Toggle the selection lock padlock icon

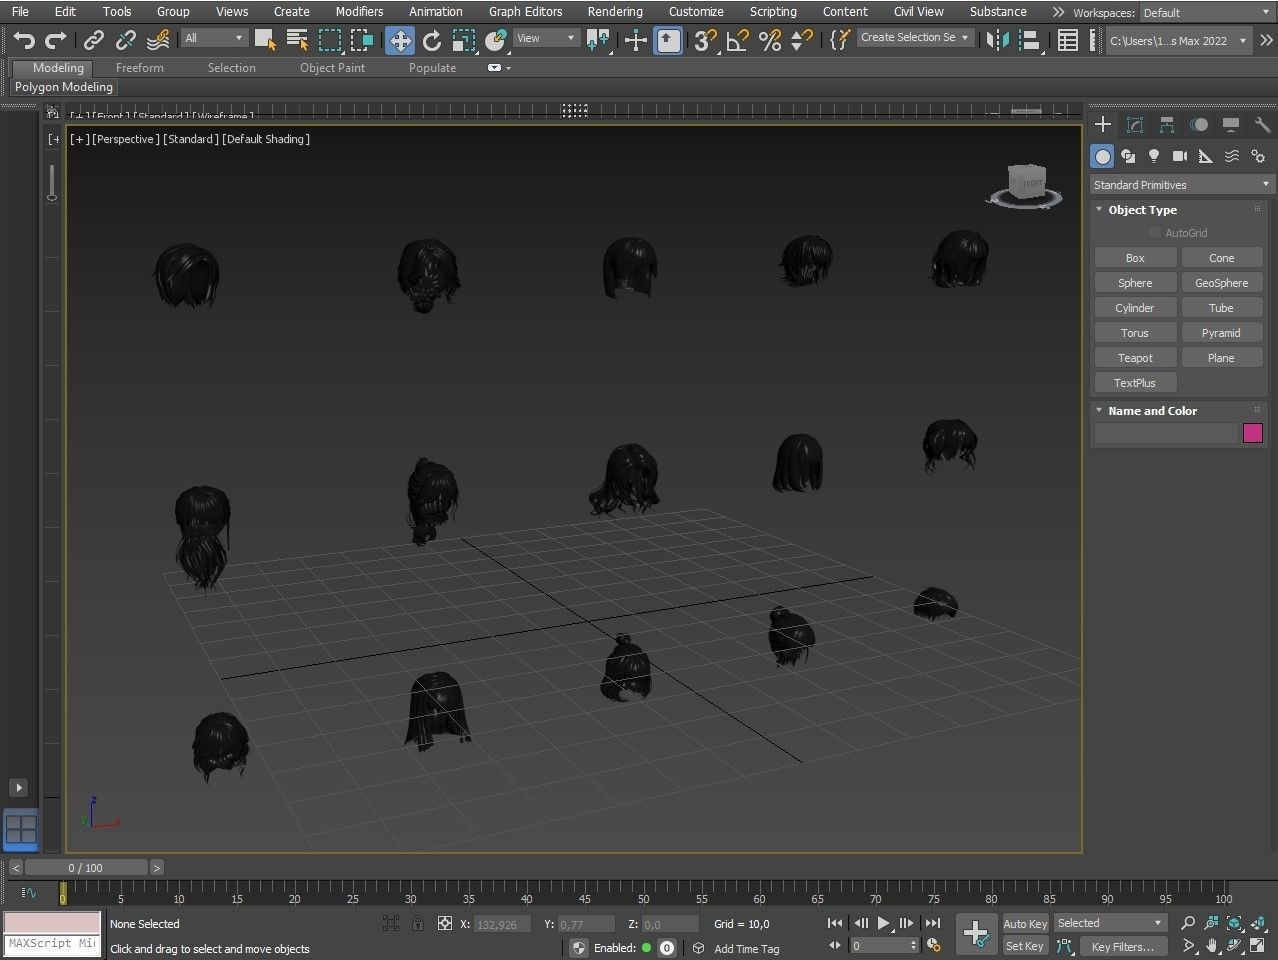[418, 924]
